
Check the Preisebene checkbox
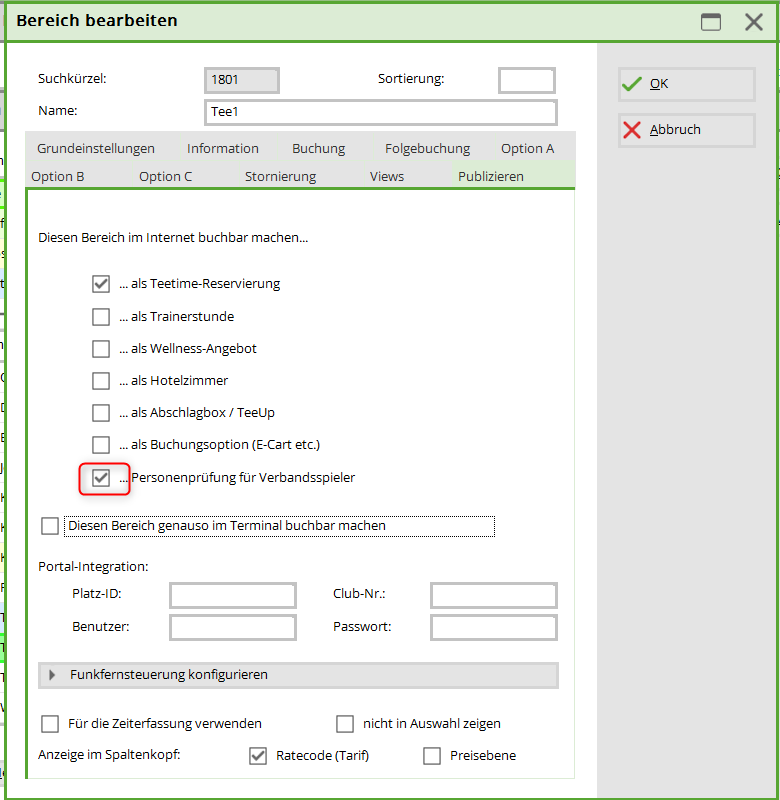pyautogui.click(x=432, y=756)
